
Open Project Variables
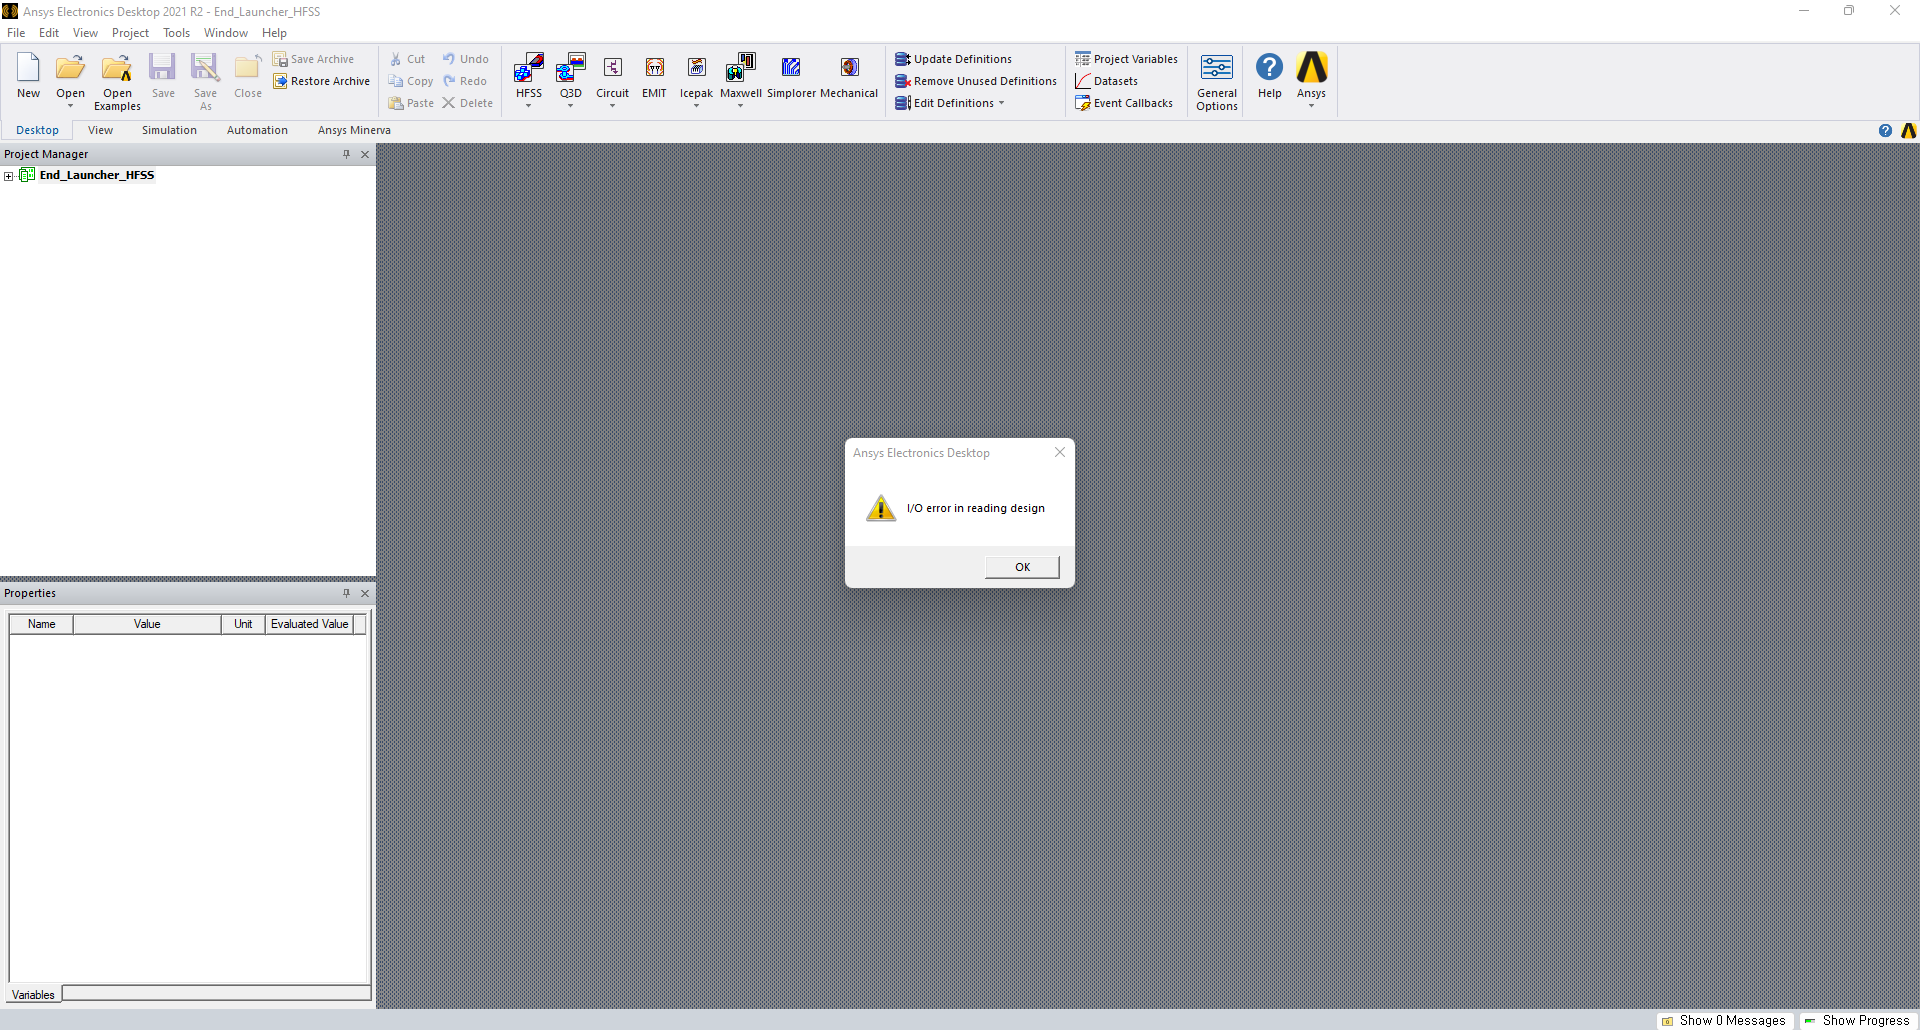tap(1126, 59)
